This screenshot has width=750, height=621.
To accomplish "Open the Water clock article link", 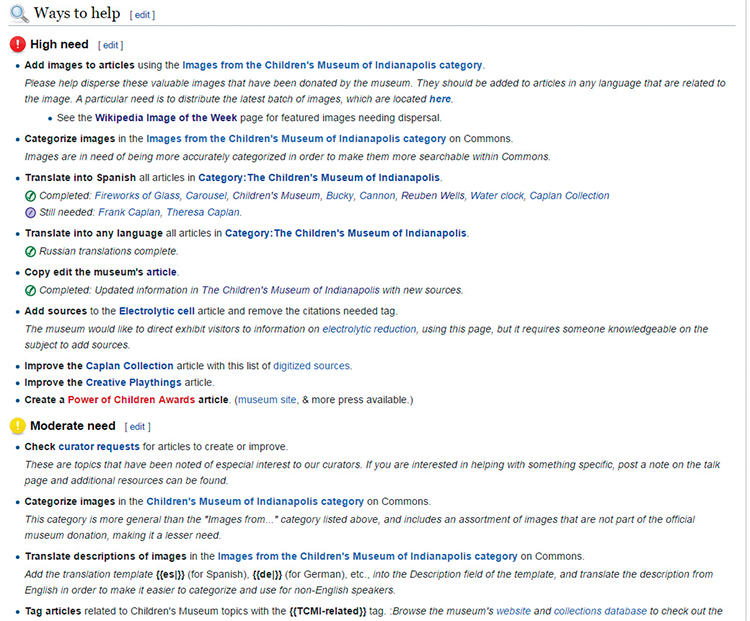I will click(496, 196).
